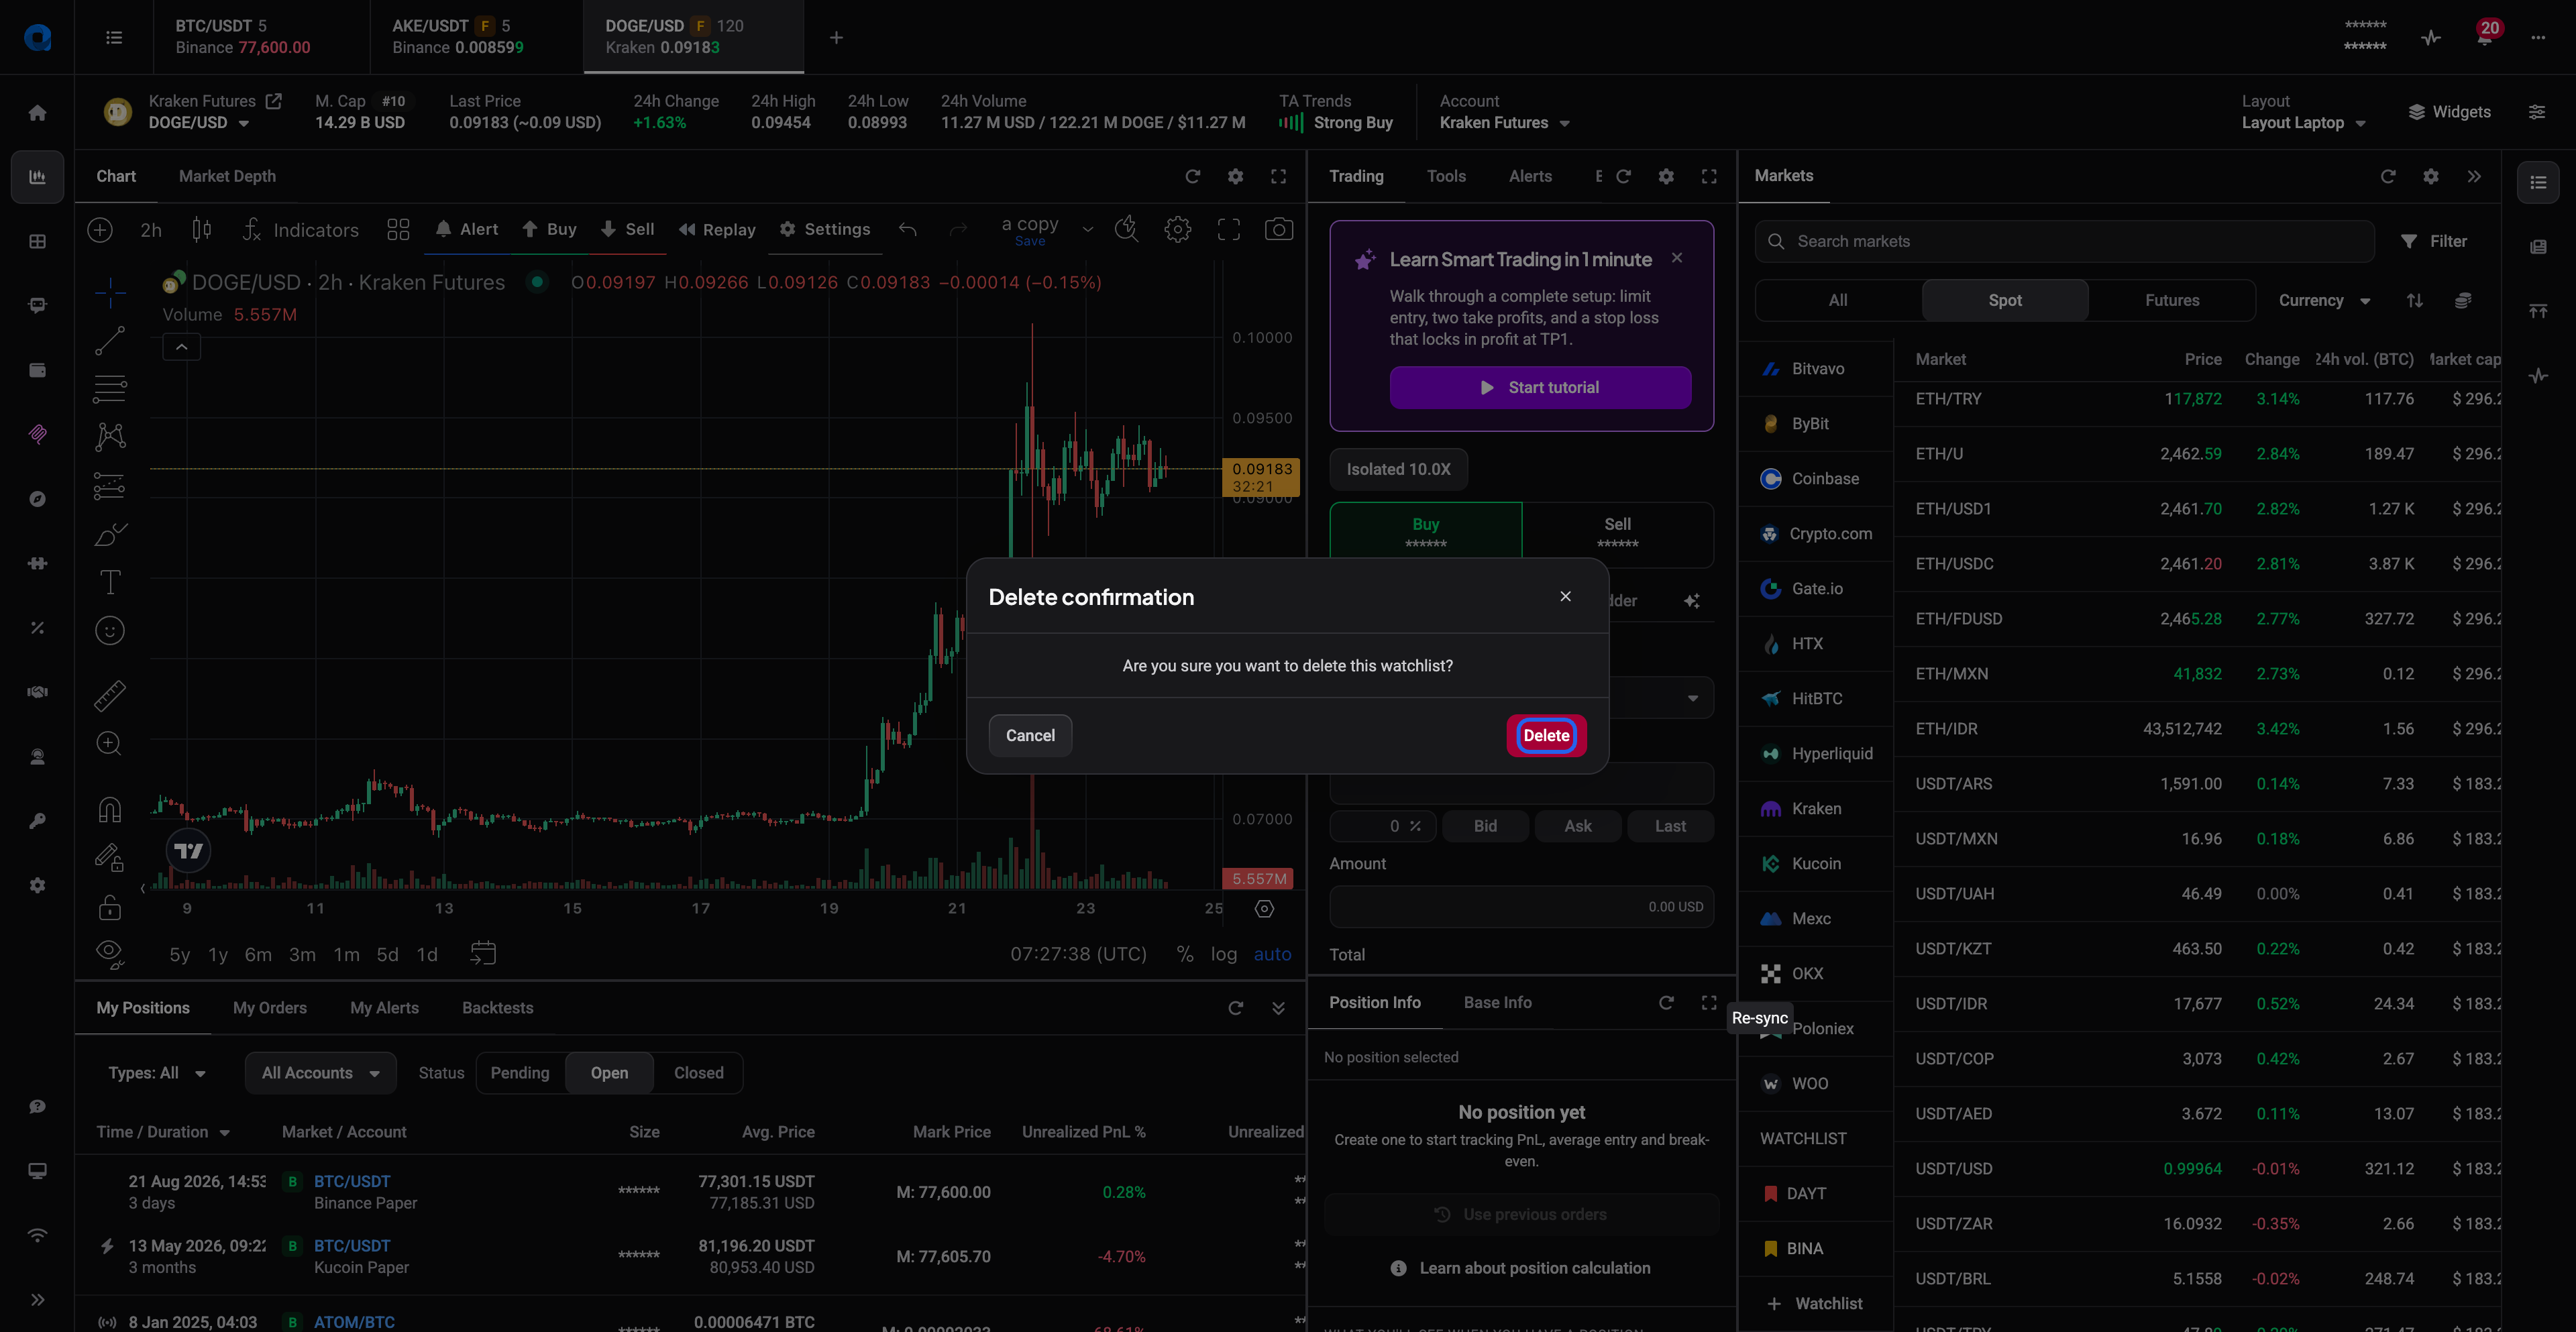This screenshot has width=2576, height=1332.
Task: Change candlestick chart type
Action: click(201, 229)
